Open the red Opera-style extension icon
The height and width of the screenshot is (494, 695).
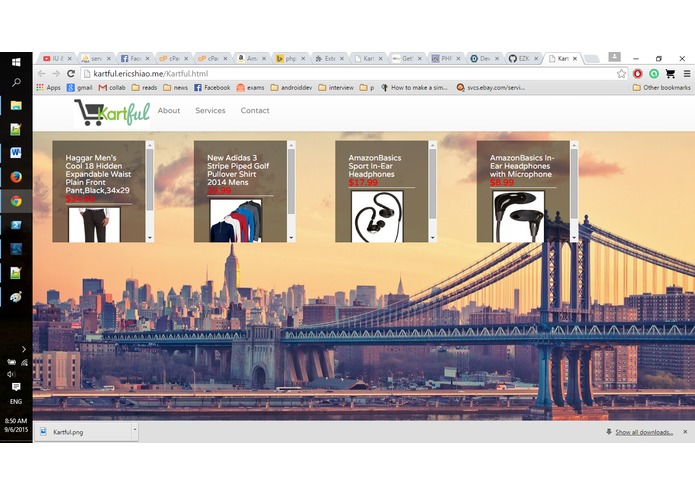click(x=638, y=74)
